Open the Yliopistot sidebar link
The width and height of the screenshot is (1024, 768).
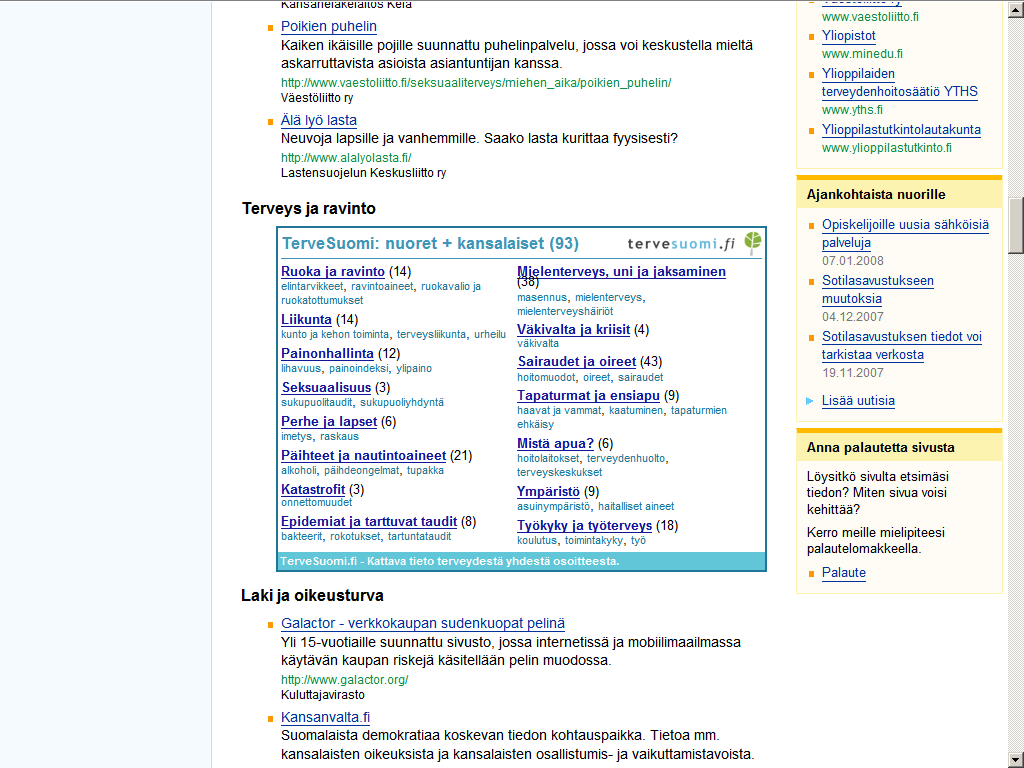point(848,37)
